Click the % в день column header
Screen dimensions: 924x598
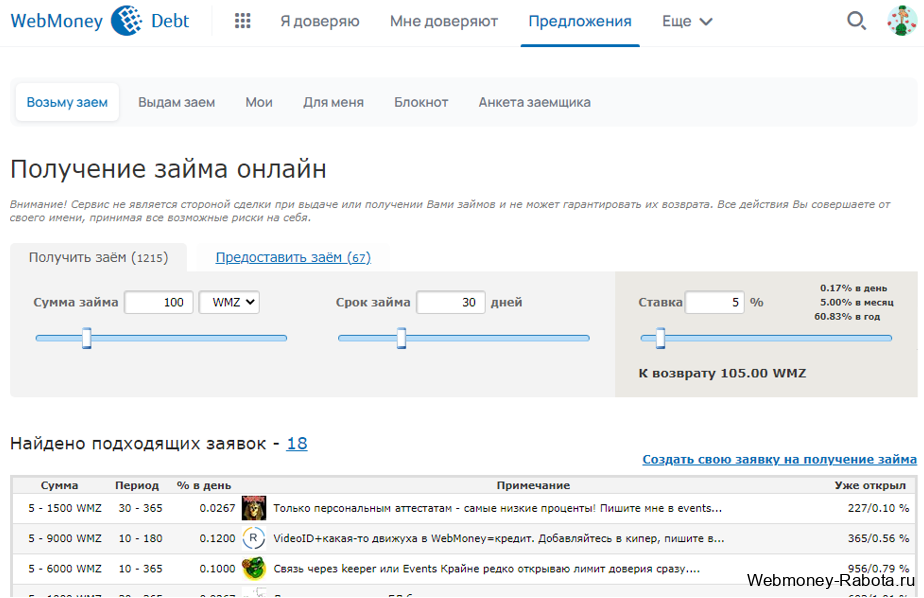(x=204, y=485)
